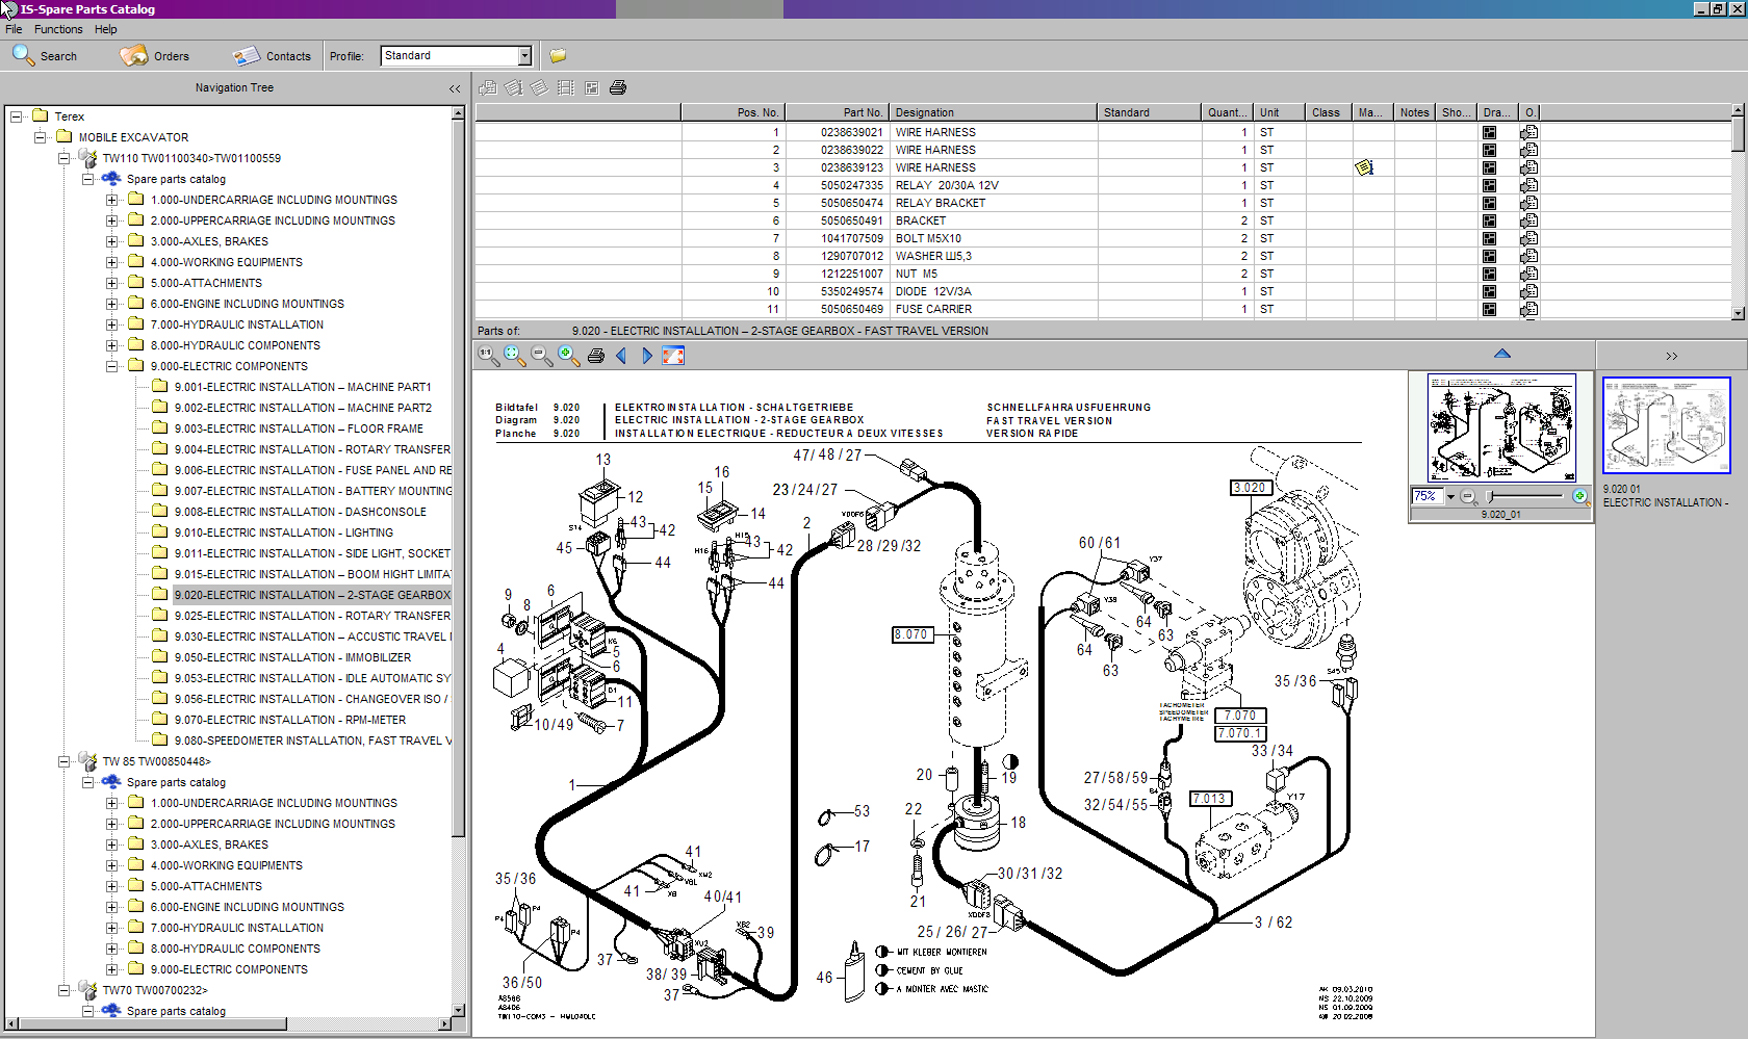Click the Contacts button
This screenshot has height=1039, width=1748.
272,56
